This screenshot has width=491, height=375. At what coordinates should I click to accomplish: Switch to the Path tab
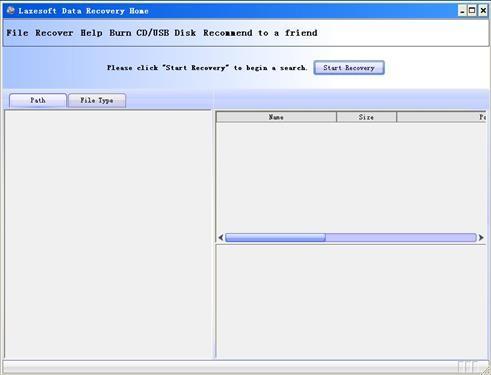(x=38, y=100)
